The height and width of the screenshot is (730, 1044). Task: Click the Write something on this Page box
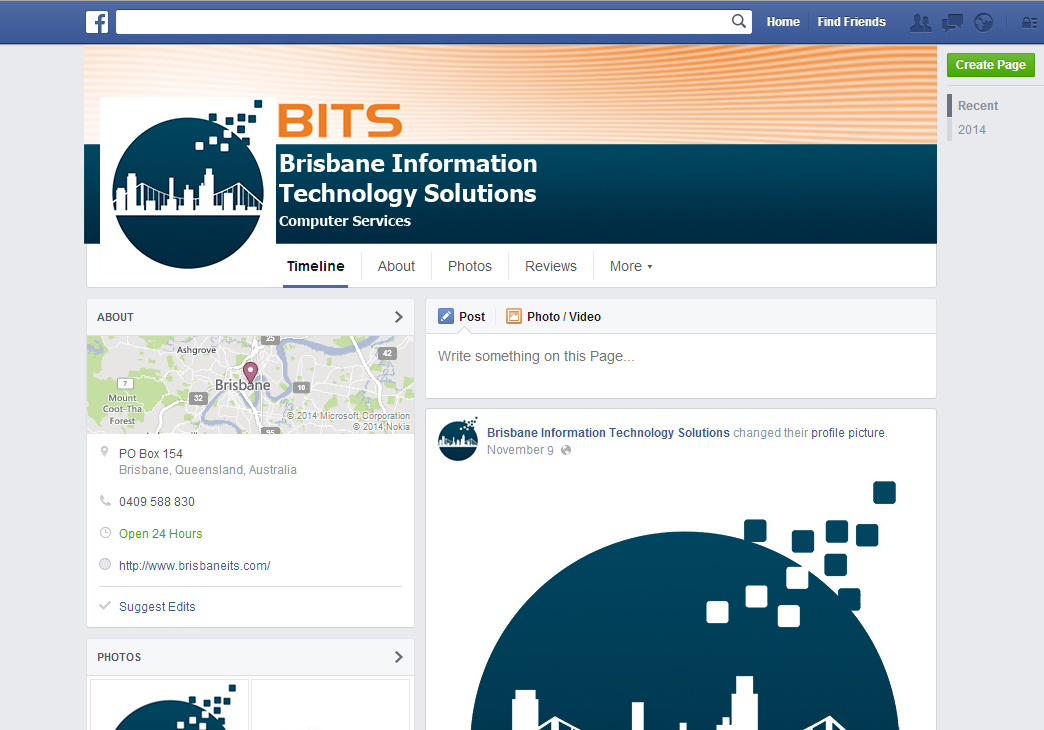(680, 365)
